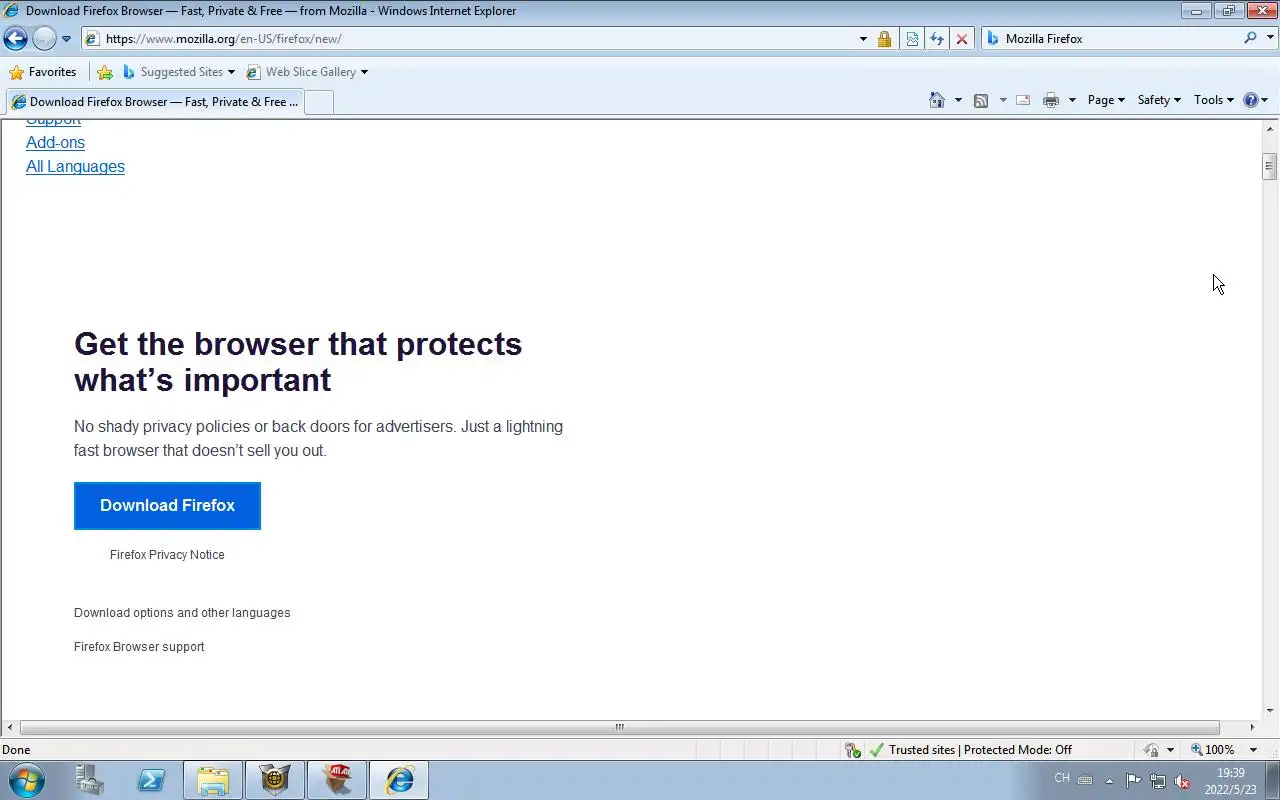Open a new blank tab
Screen dimensions: 1280x800
[318, 102]
